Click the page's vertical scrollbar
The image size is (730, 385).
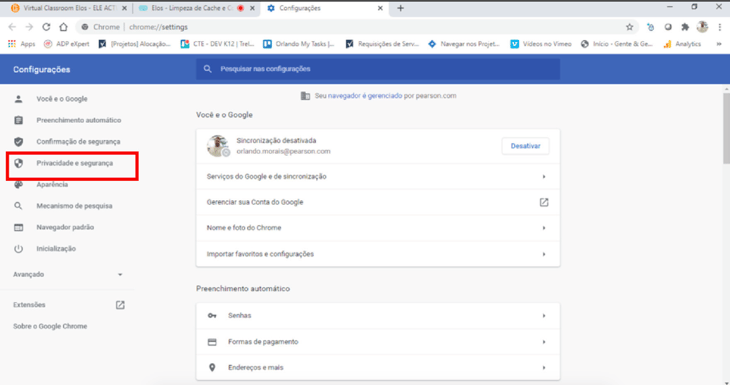tap(726, 128)
